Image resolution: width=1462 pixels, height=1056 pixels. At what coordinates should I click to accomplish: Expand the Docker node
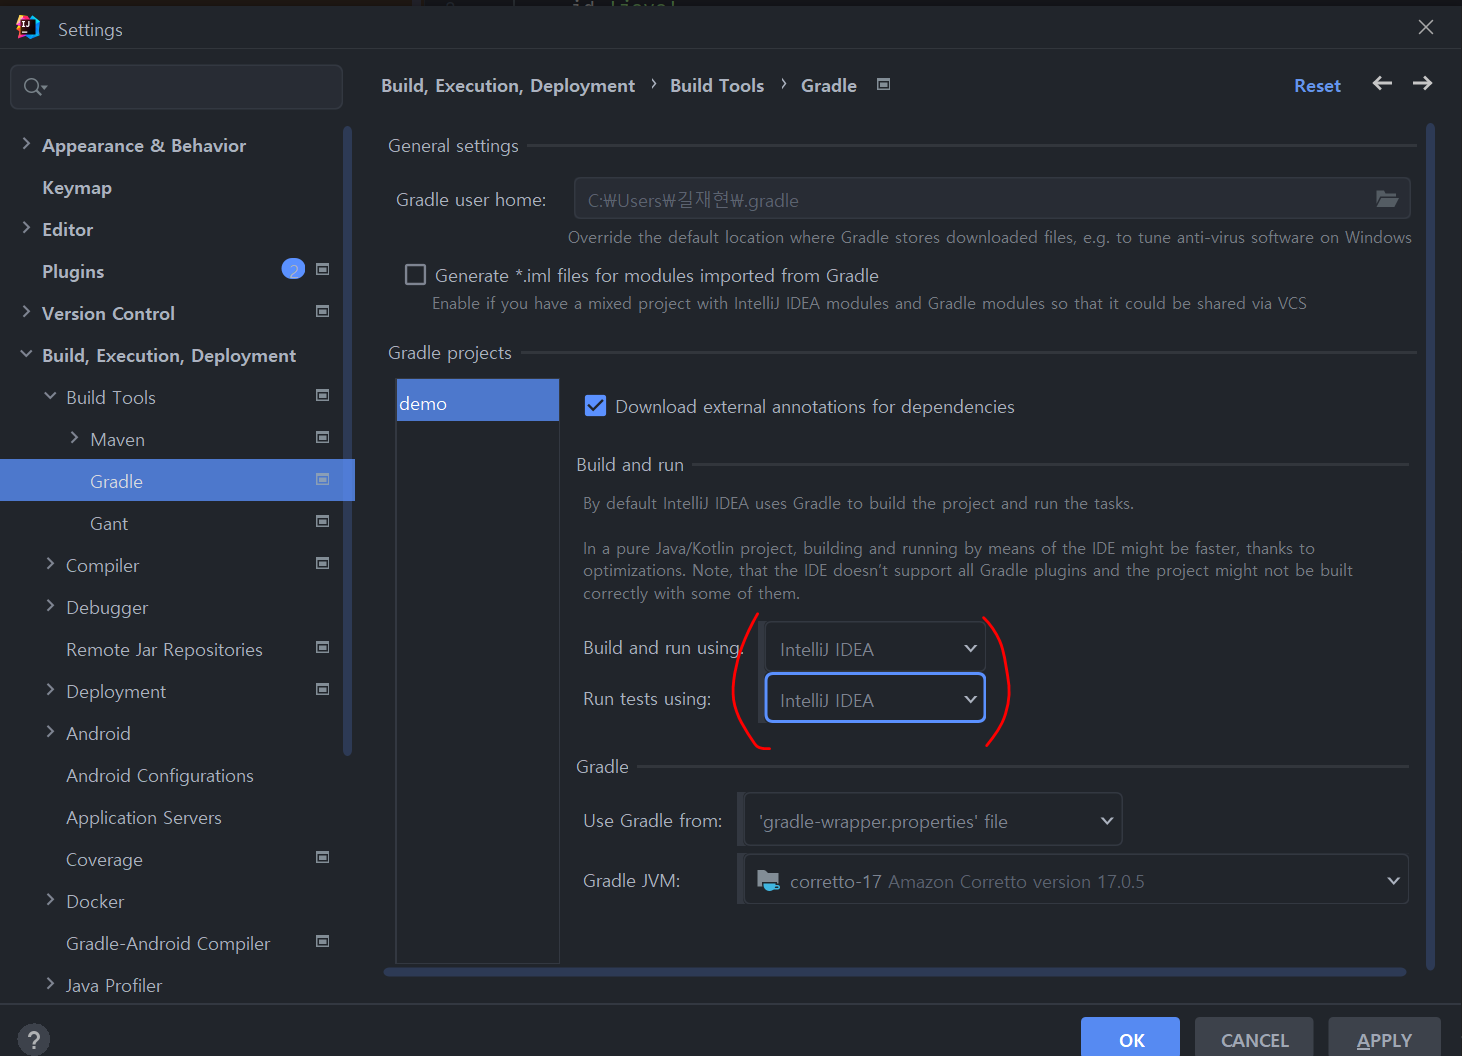[50, 900]
